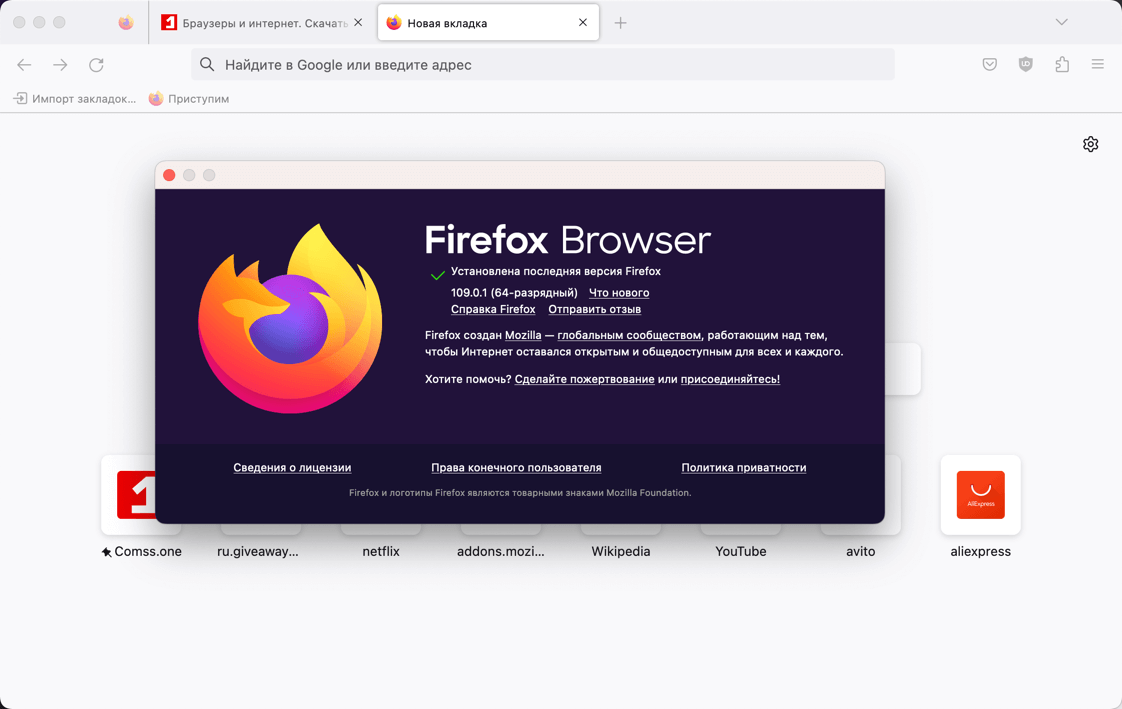Go back with the back arrow

point(24,65)
